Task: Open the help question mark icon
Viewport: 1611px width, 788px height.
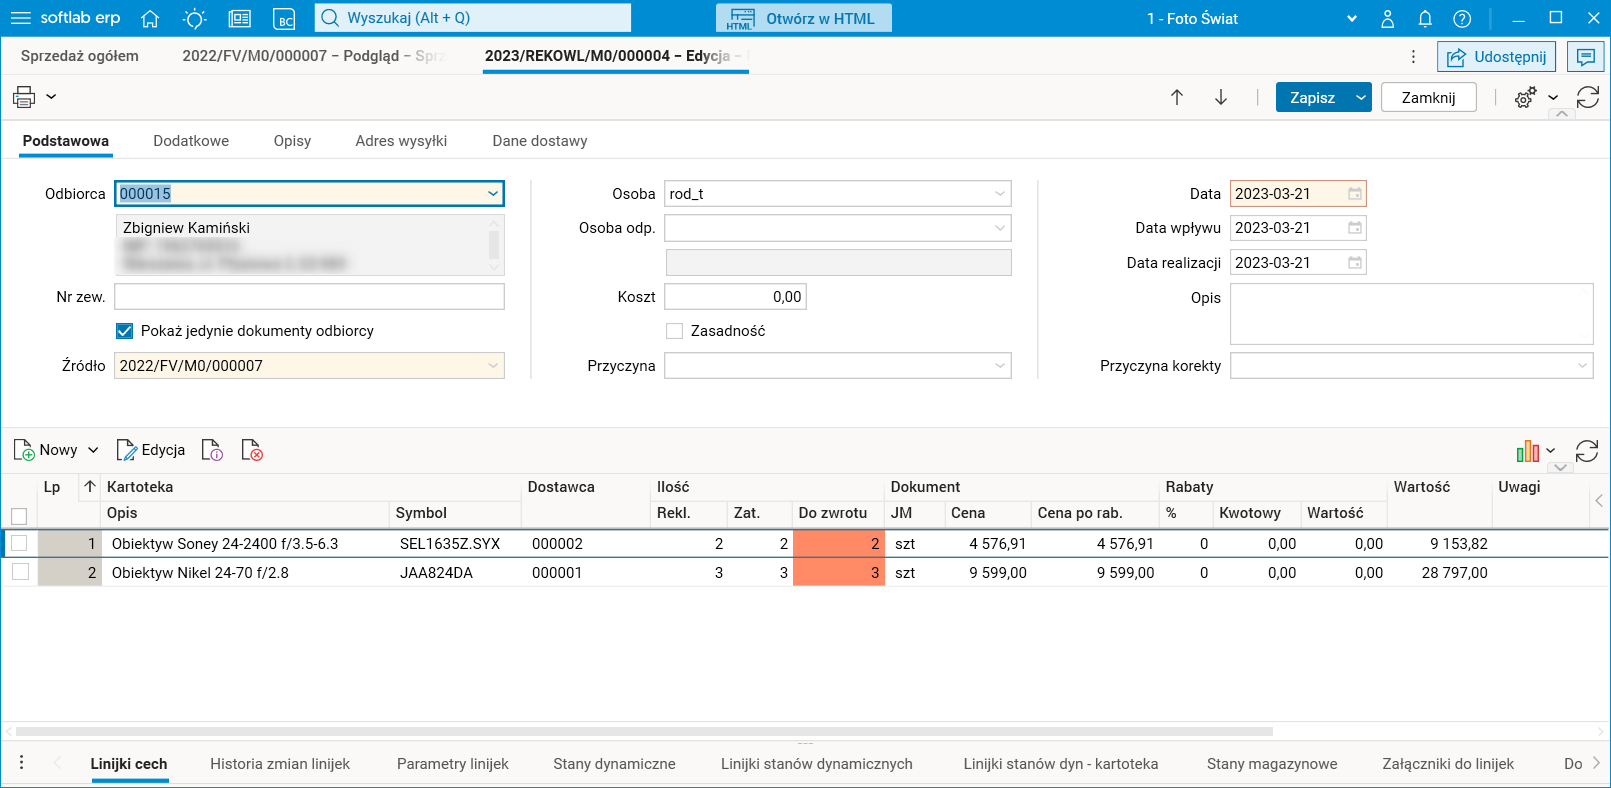Action: coord(1462,18)
